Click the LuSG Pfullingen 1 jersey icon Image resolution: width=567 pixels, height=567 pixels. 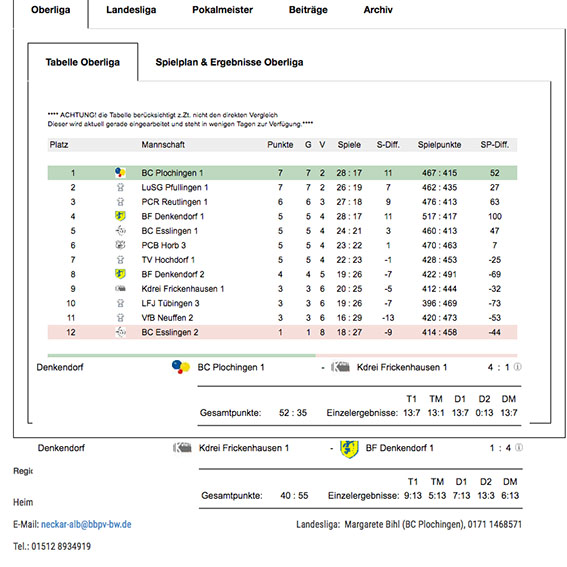pos(120,187)
